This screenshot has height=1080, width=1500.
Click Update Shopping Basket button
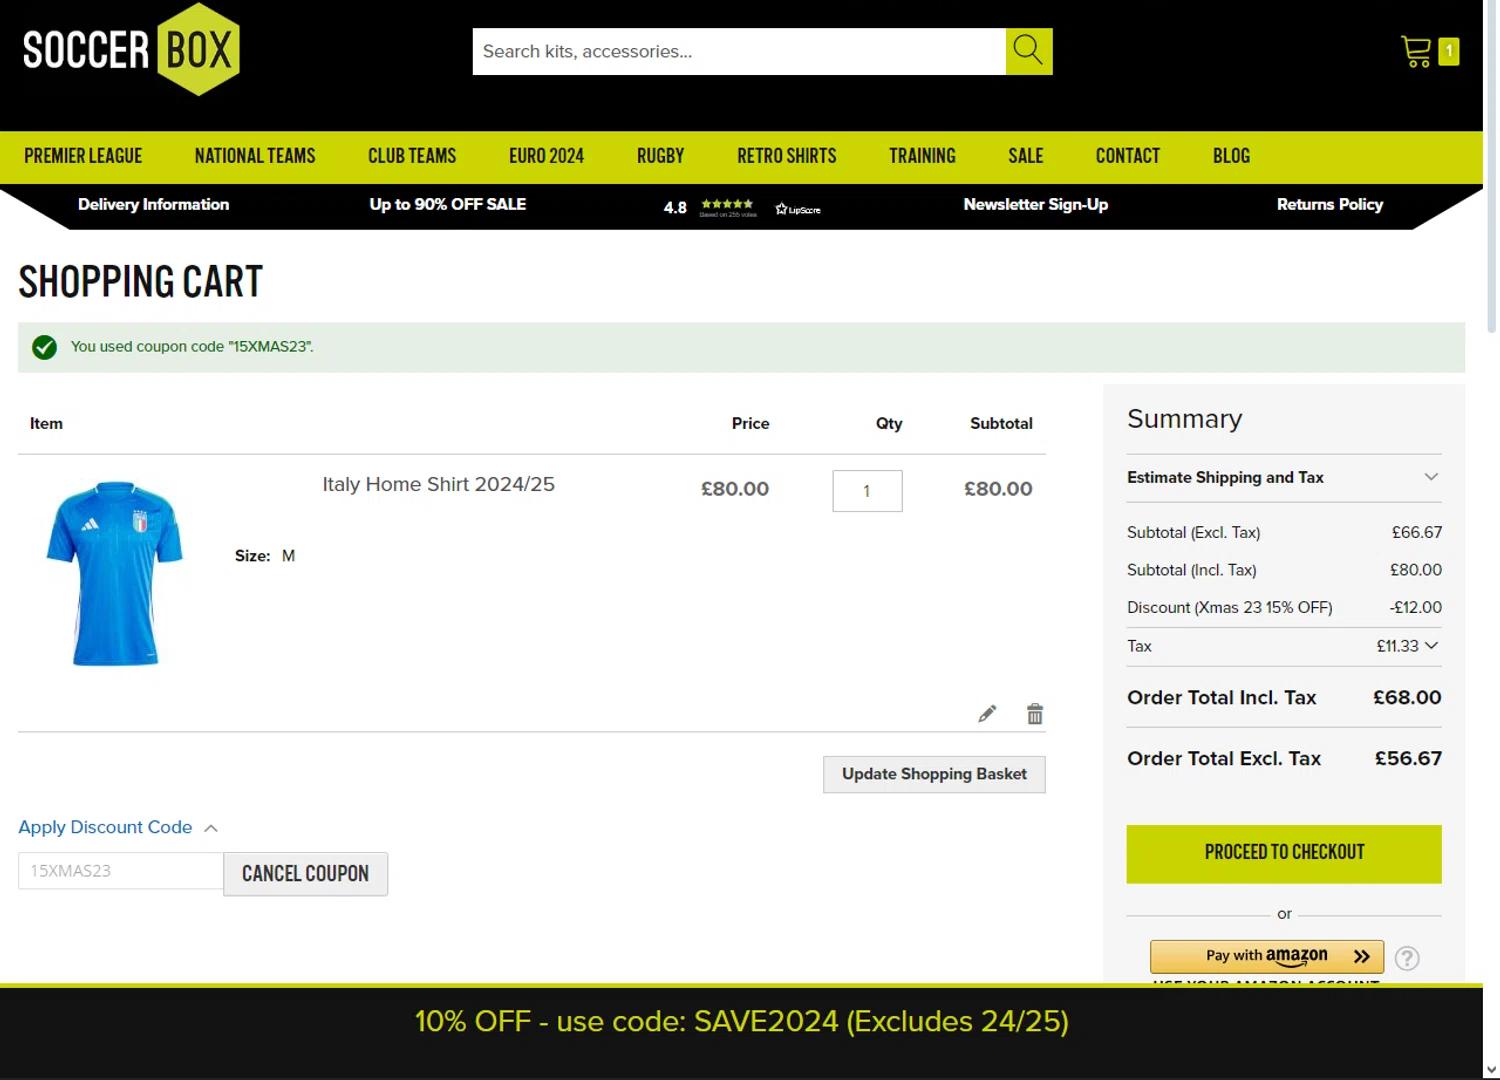(934, 774)
